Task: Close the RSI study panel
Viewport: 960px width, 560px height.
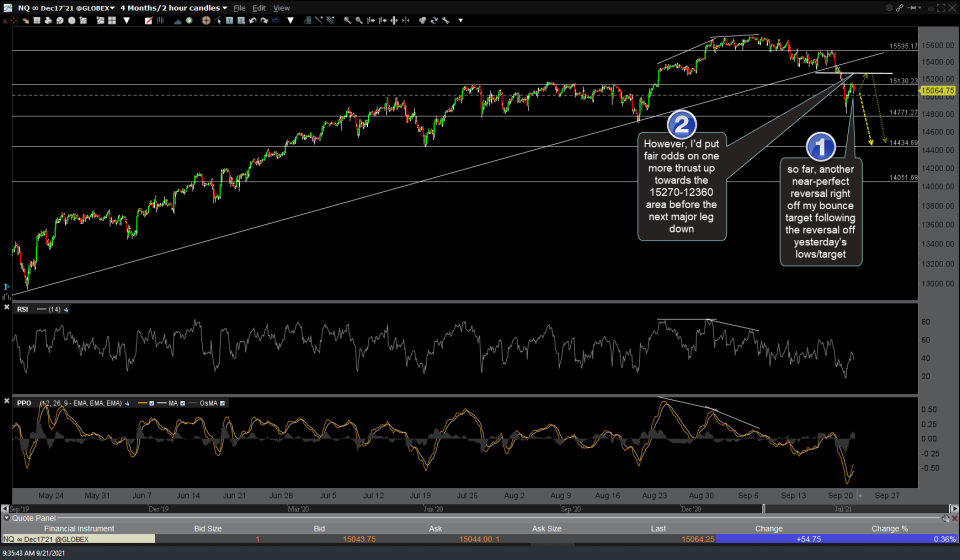Action: (7, 307)
